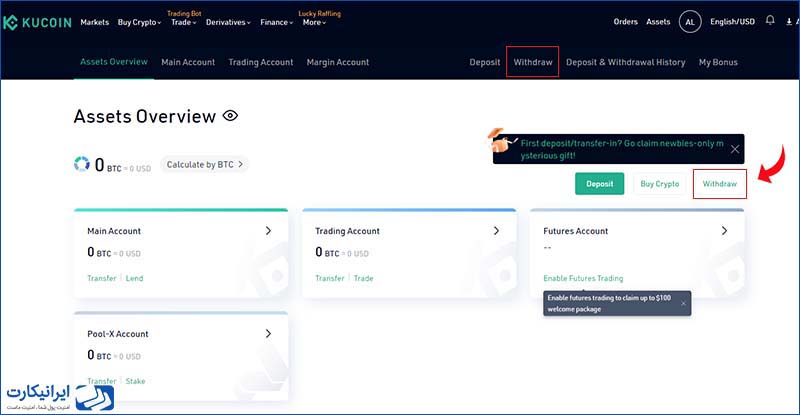
Task: Open Orders in top bar
Action: 626,22
